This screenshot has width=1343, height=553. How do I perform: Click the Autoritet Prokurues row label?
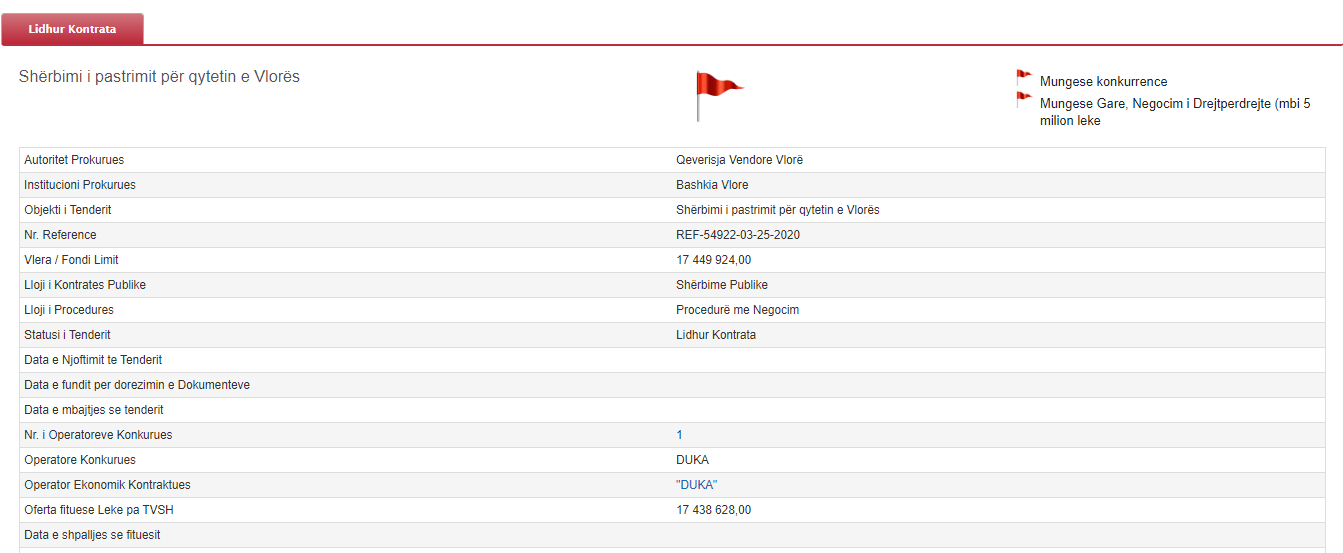(x=74, y=160)
